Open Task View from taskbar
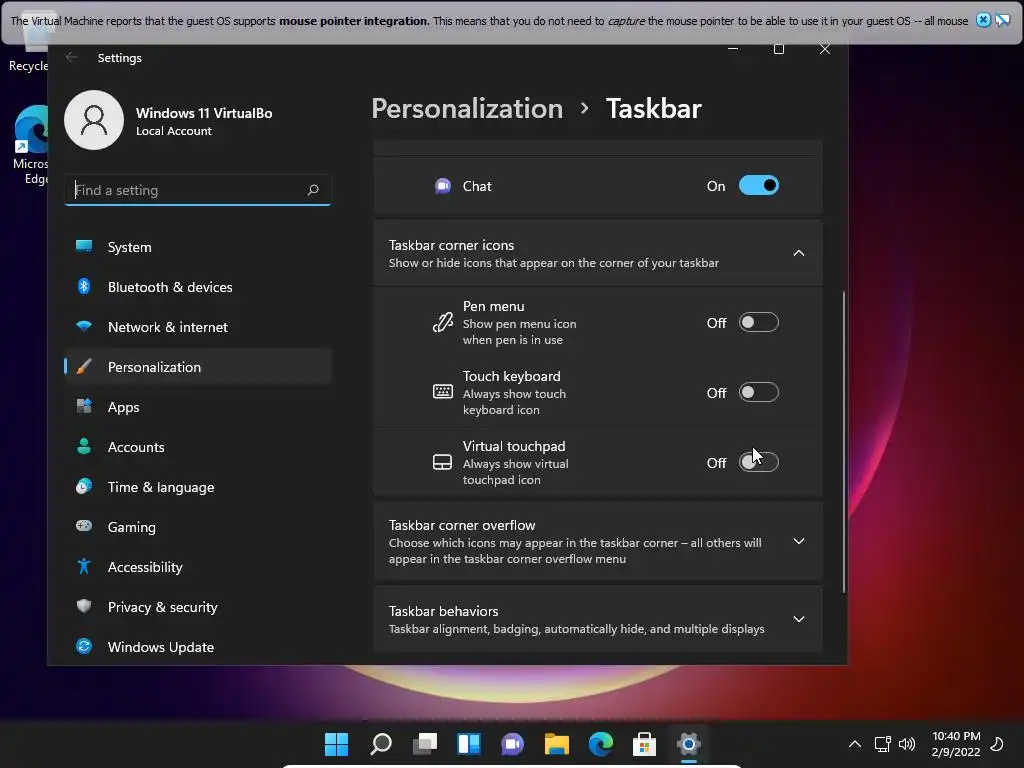1024x768 pixels. pyautogui.click(x=424, y=744)
